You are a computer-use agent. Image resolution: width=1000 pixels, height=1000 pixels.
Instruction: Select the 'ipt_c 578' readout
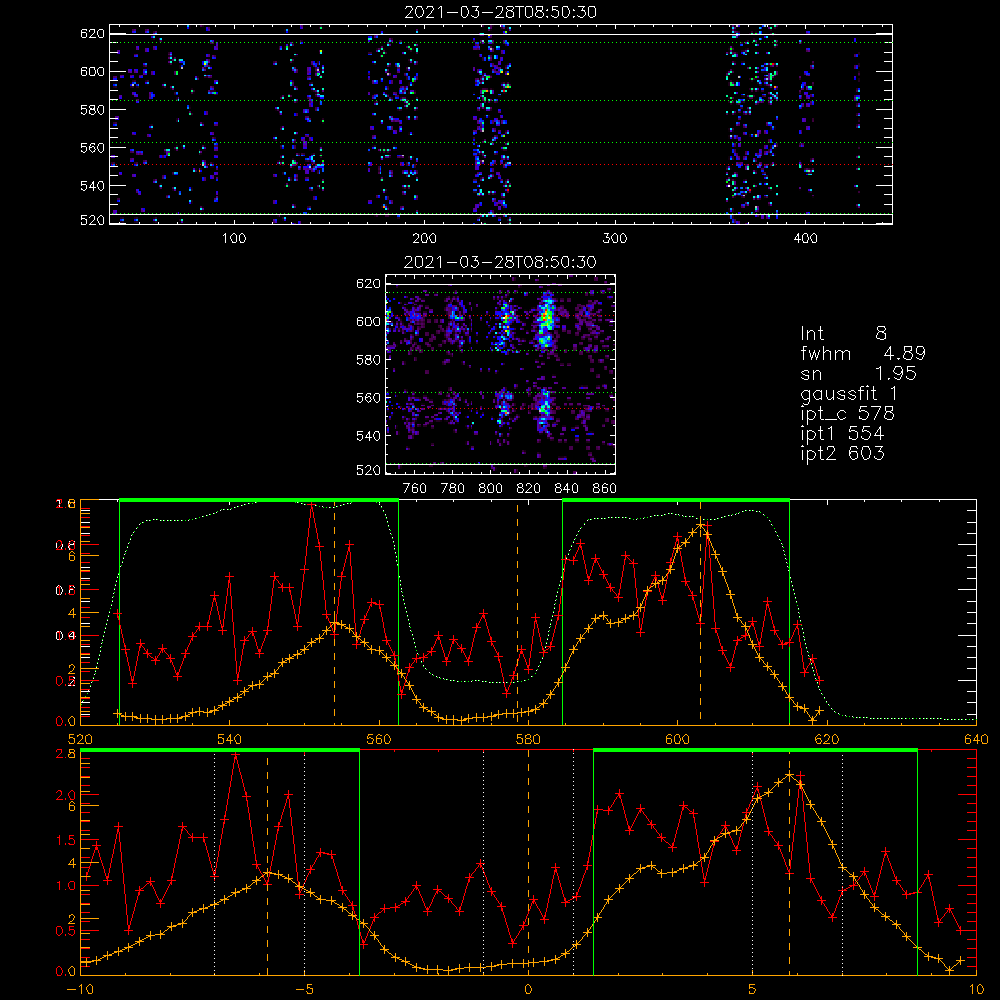tap(848, 414)
